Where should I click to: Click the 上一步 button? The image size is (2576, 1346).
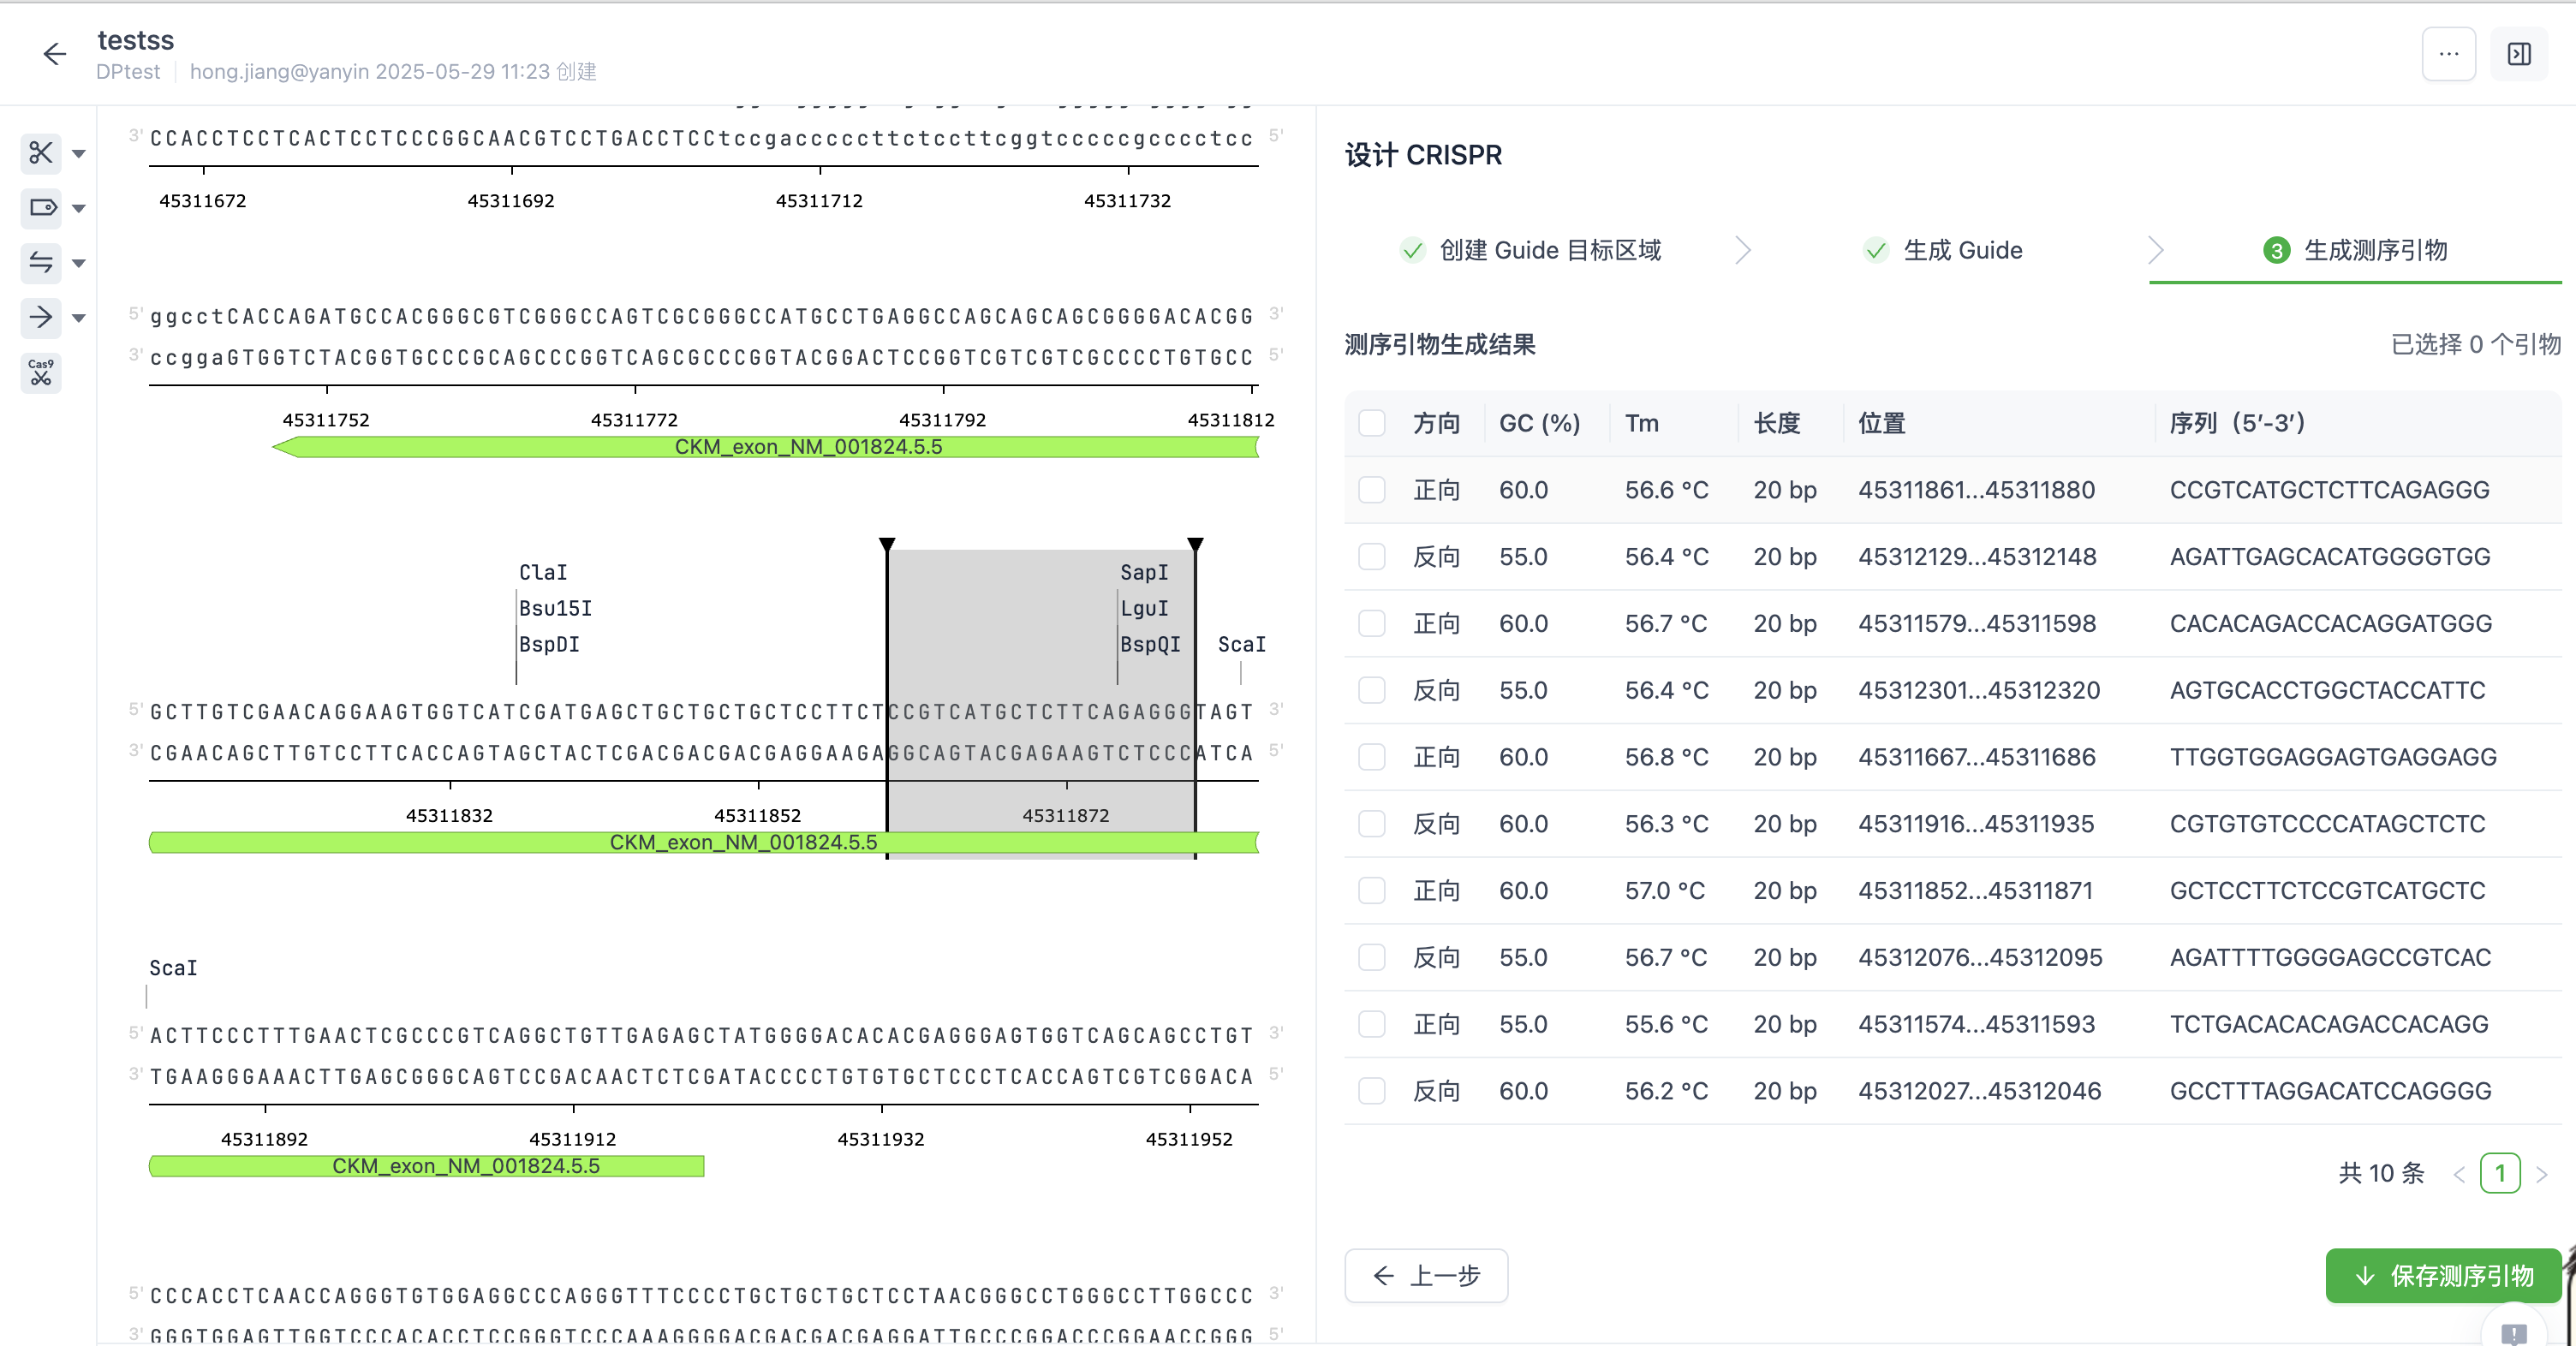click(1426, 1276)
